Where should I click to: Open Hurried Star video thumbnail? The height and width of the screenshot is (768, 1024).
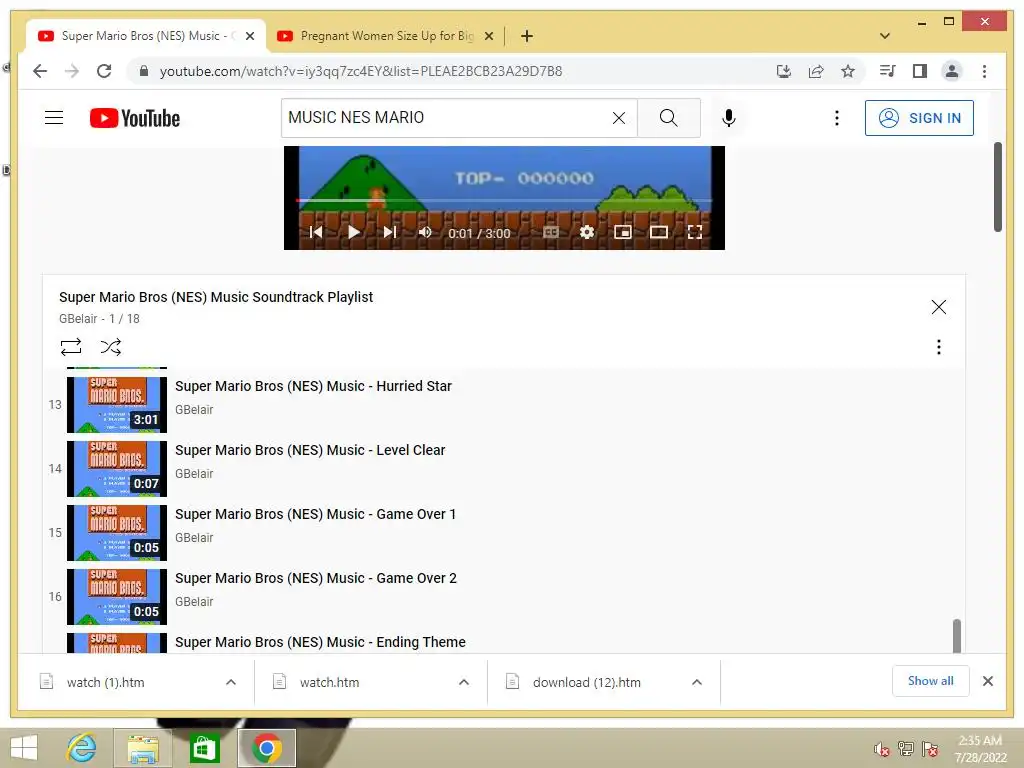point(117,404)
